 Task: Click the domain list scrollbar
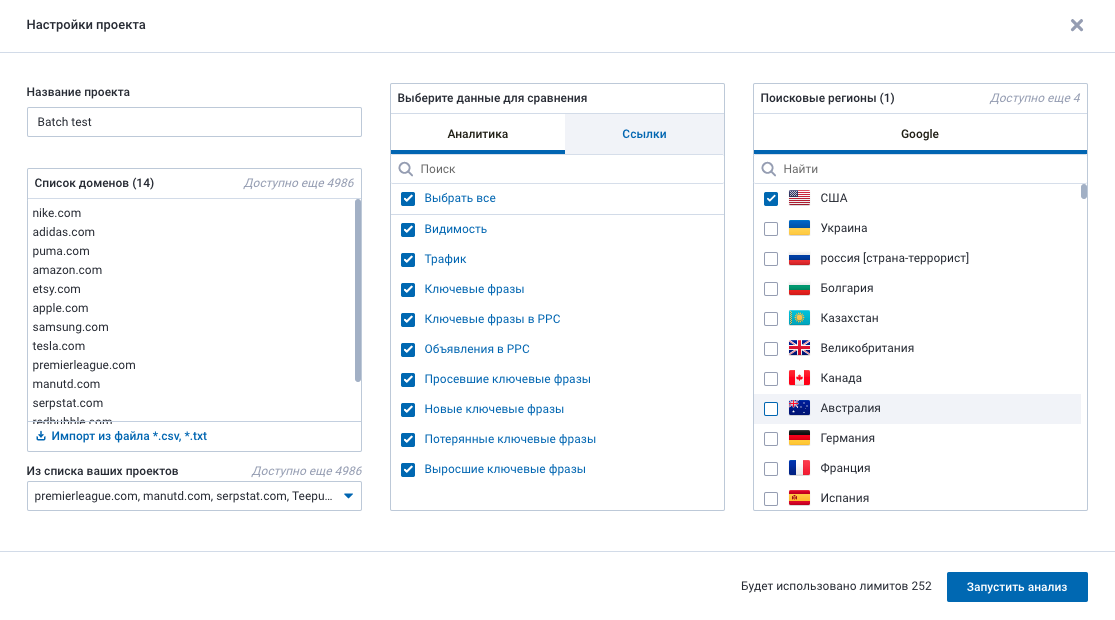358,290
